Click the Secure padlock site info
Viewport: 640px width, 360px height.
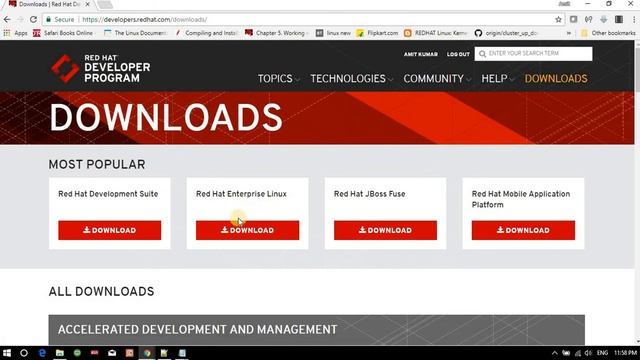coord(60,20)
